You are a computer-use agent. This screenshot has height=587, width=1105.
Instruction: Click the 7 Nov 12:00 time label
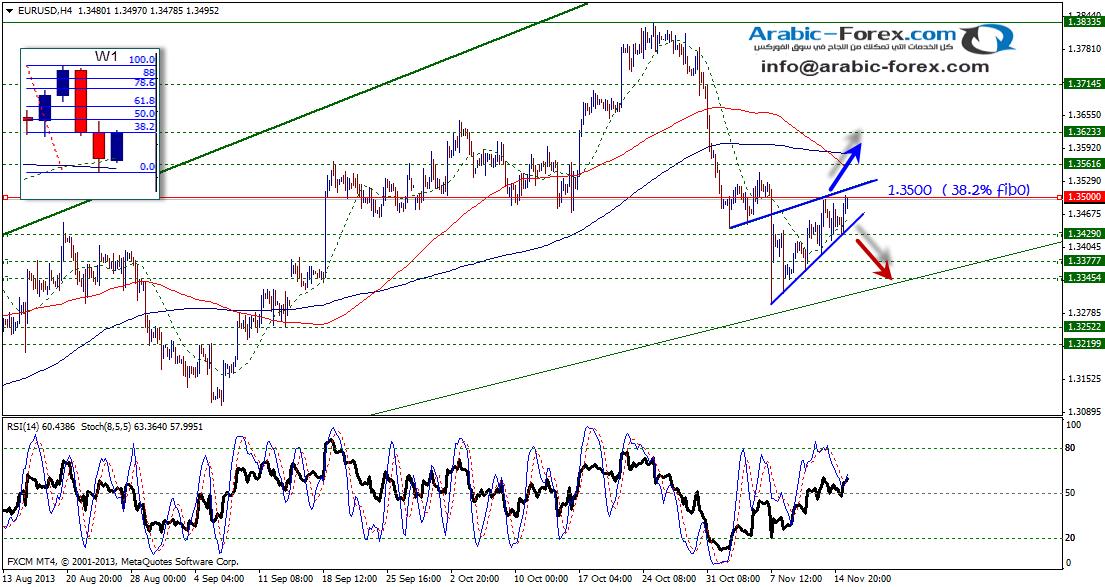(x=795, y=579)
